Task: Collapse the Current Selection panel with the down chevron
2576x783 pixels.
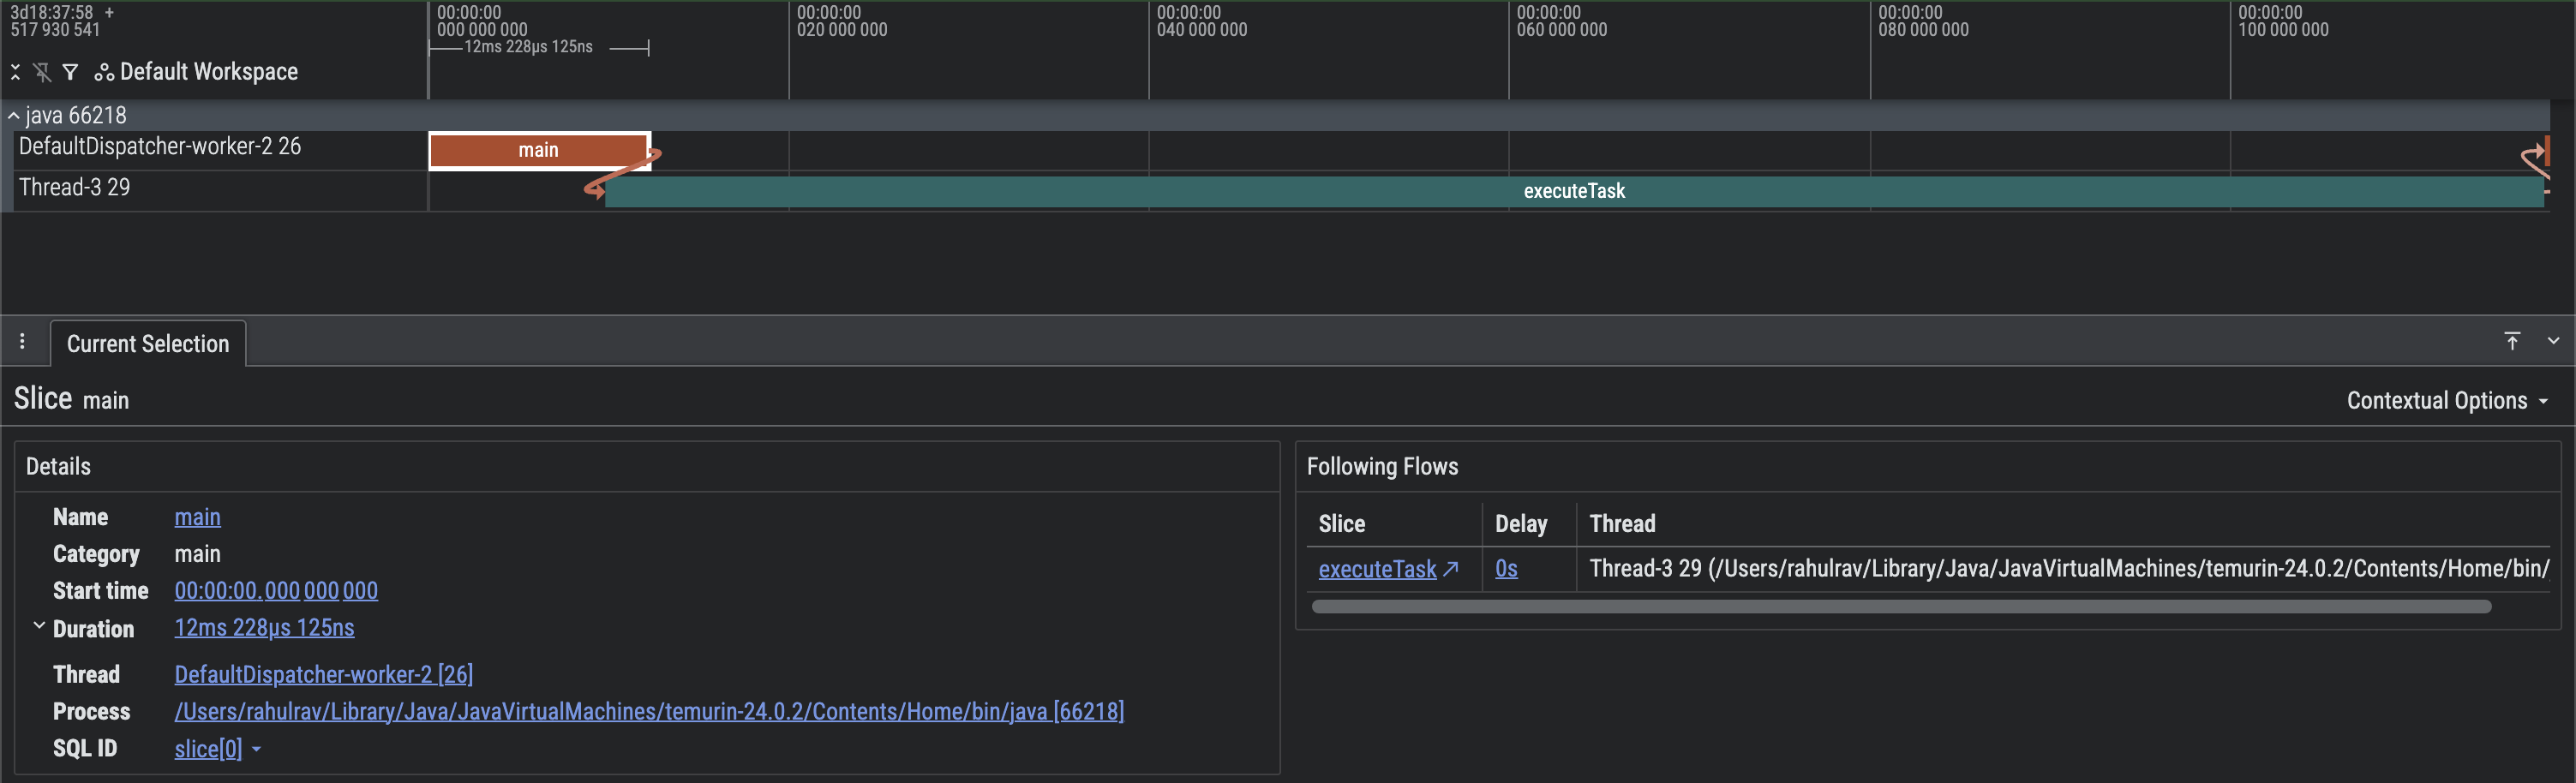Action: click(2553, 341)
